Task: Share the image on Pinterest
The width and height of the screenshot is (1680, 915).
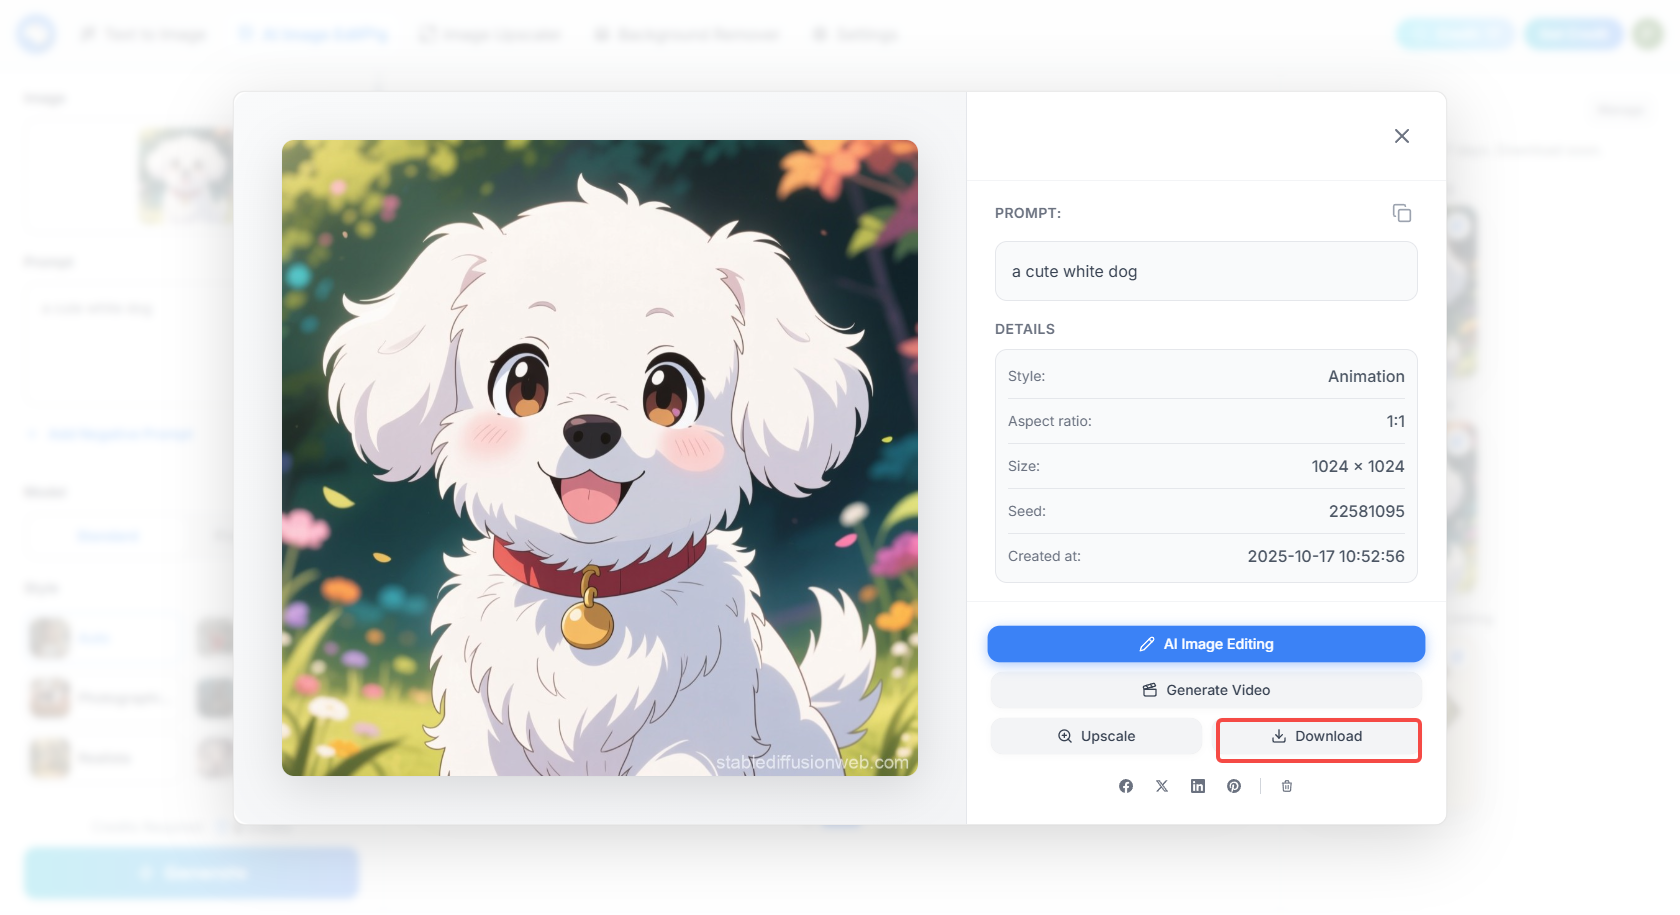Action: coord(1233,786)
